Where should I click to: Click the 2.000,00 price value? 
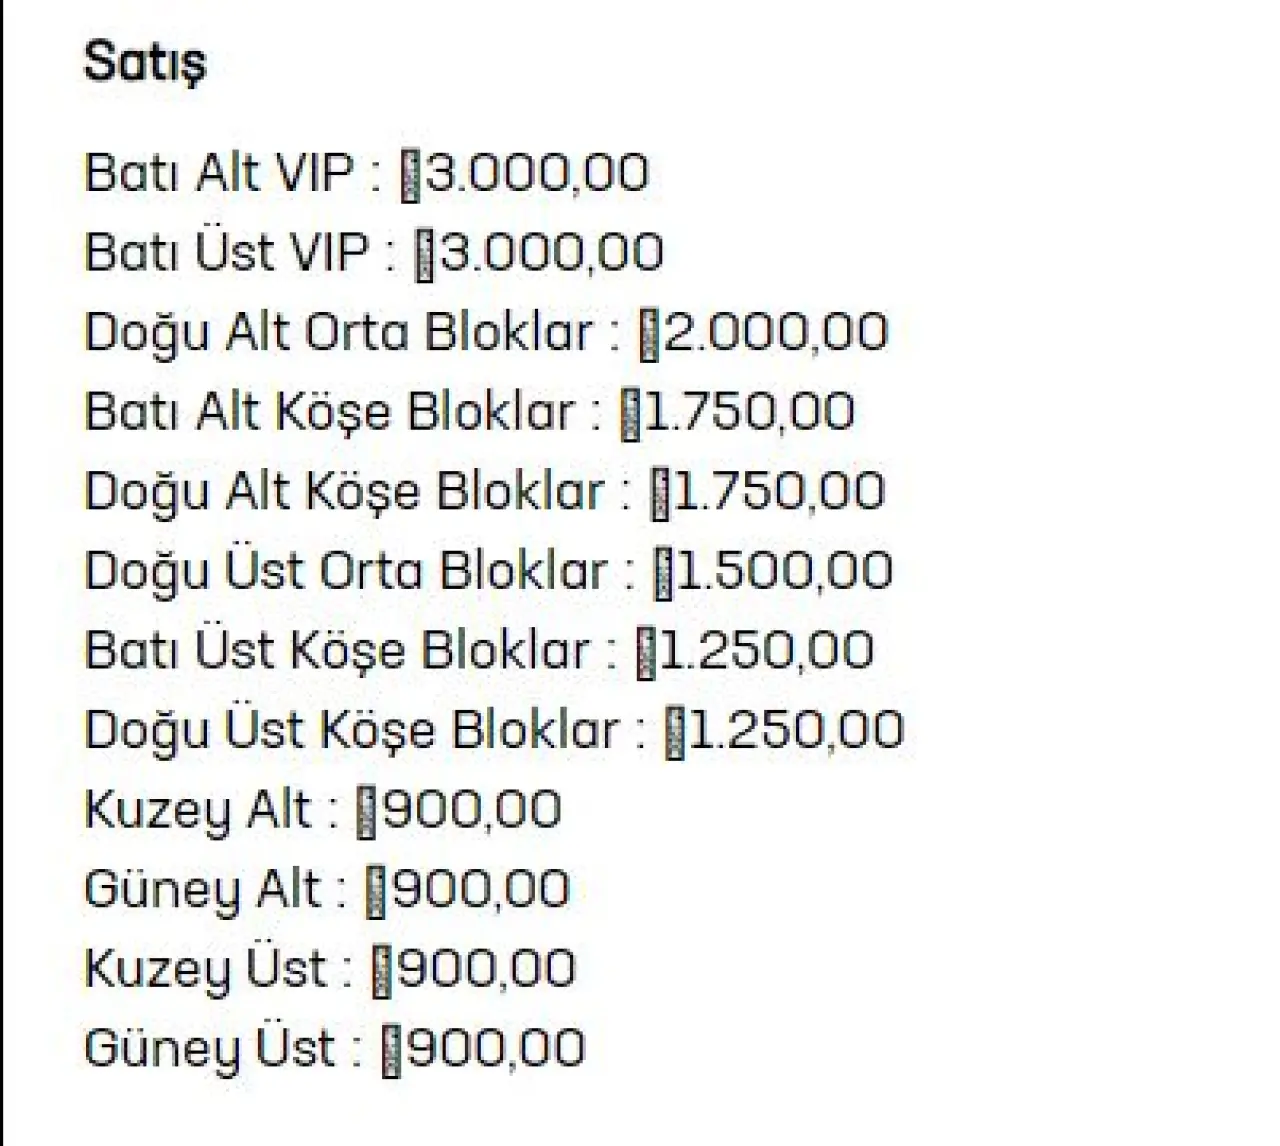point(776,332)
